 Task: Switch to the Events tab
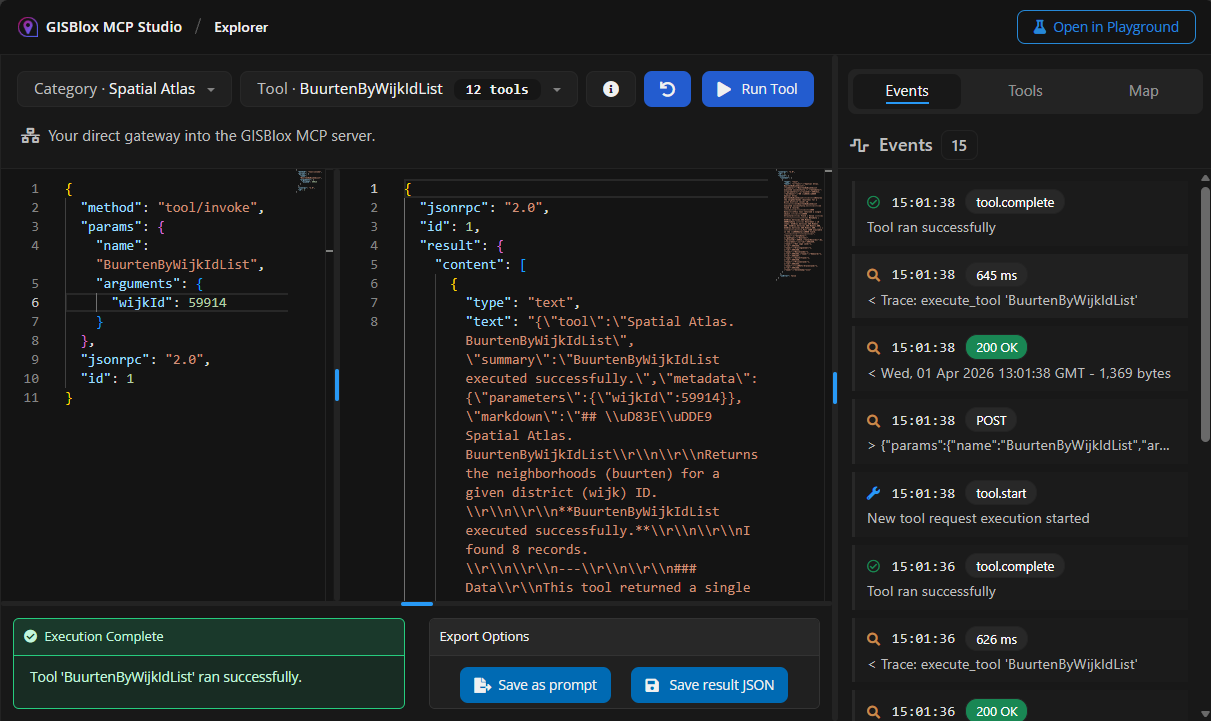click(907, 91)
